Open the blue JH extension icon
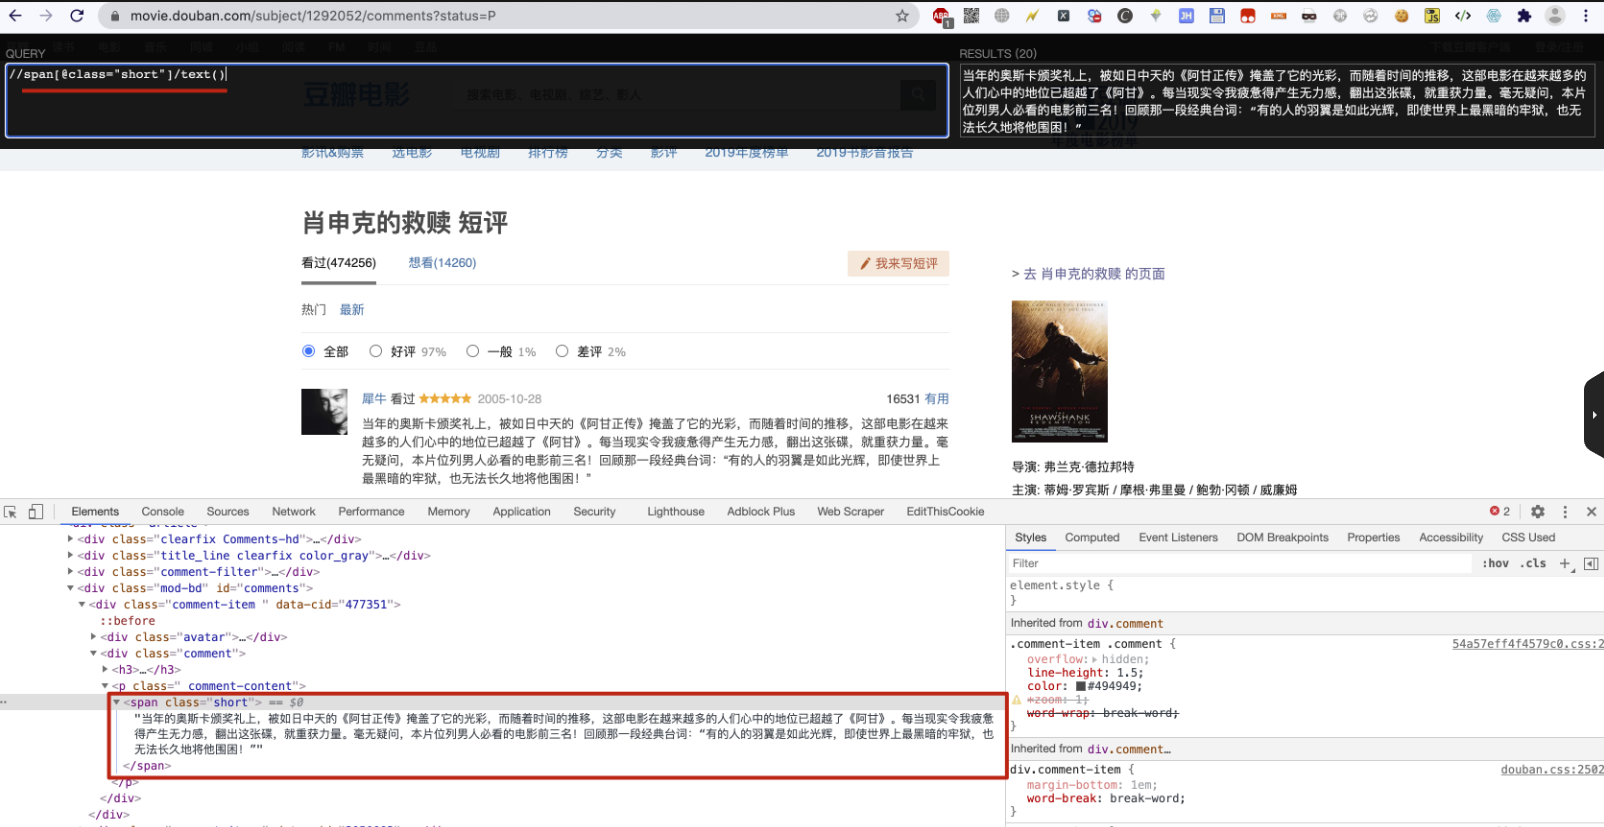The height and width of the screenshot is (827, 1604). tap(1186, 15)
